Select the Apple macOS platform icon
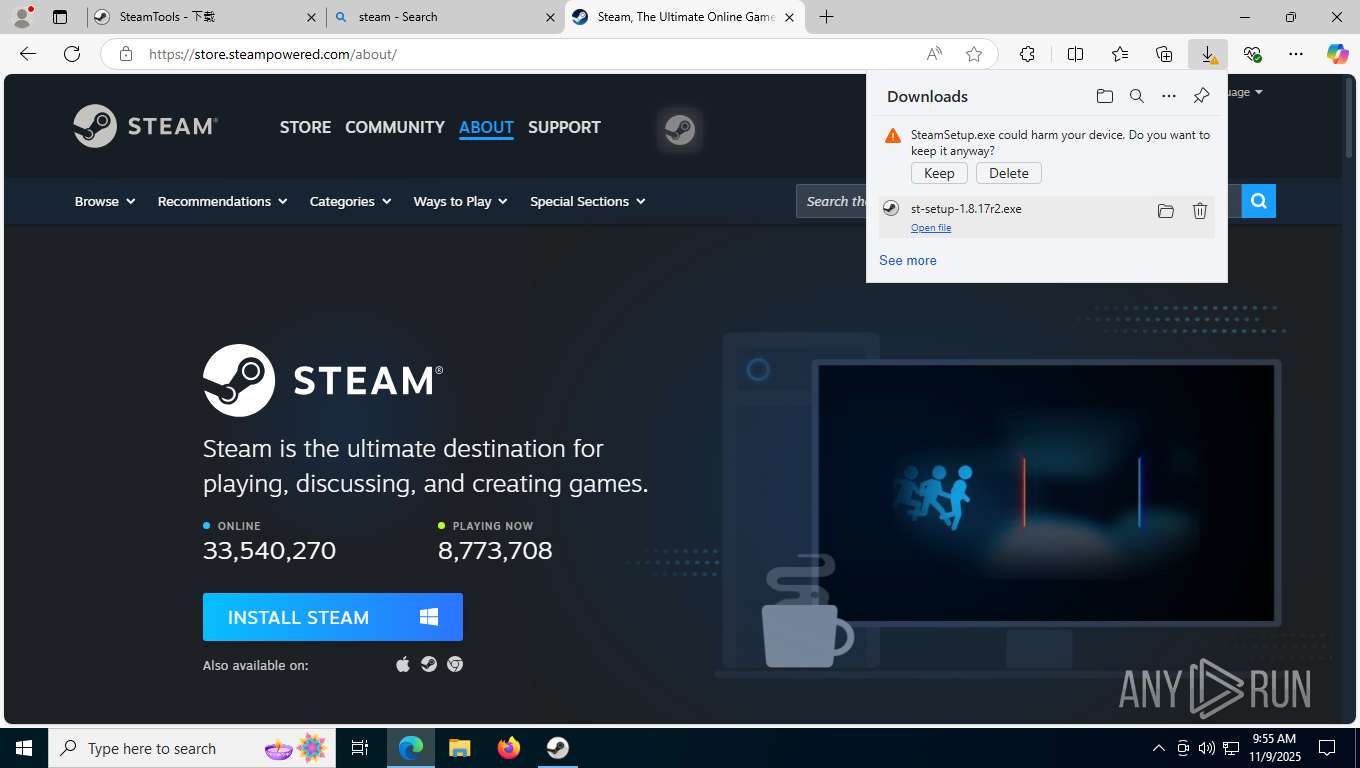 pyautogui.click(x=403, y=664)
